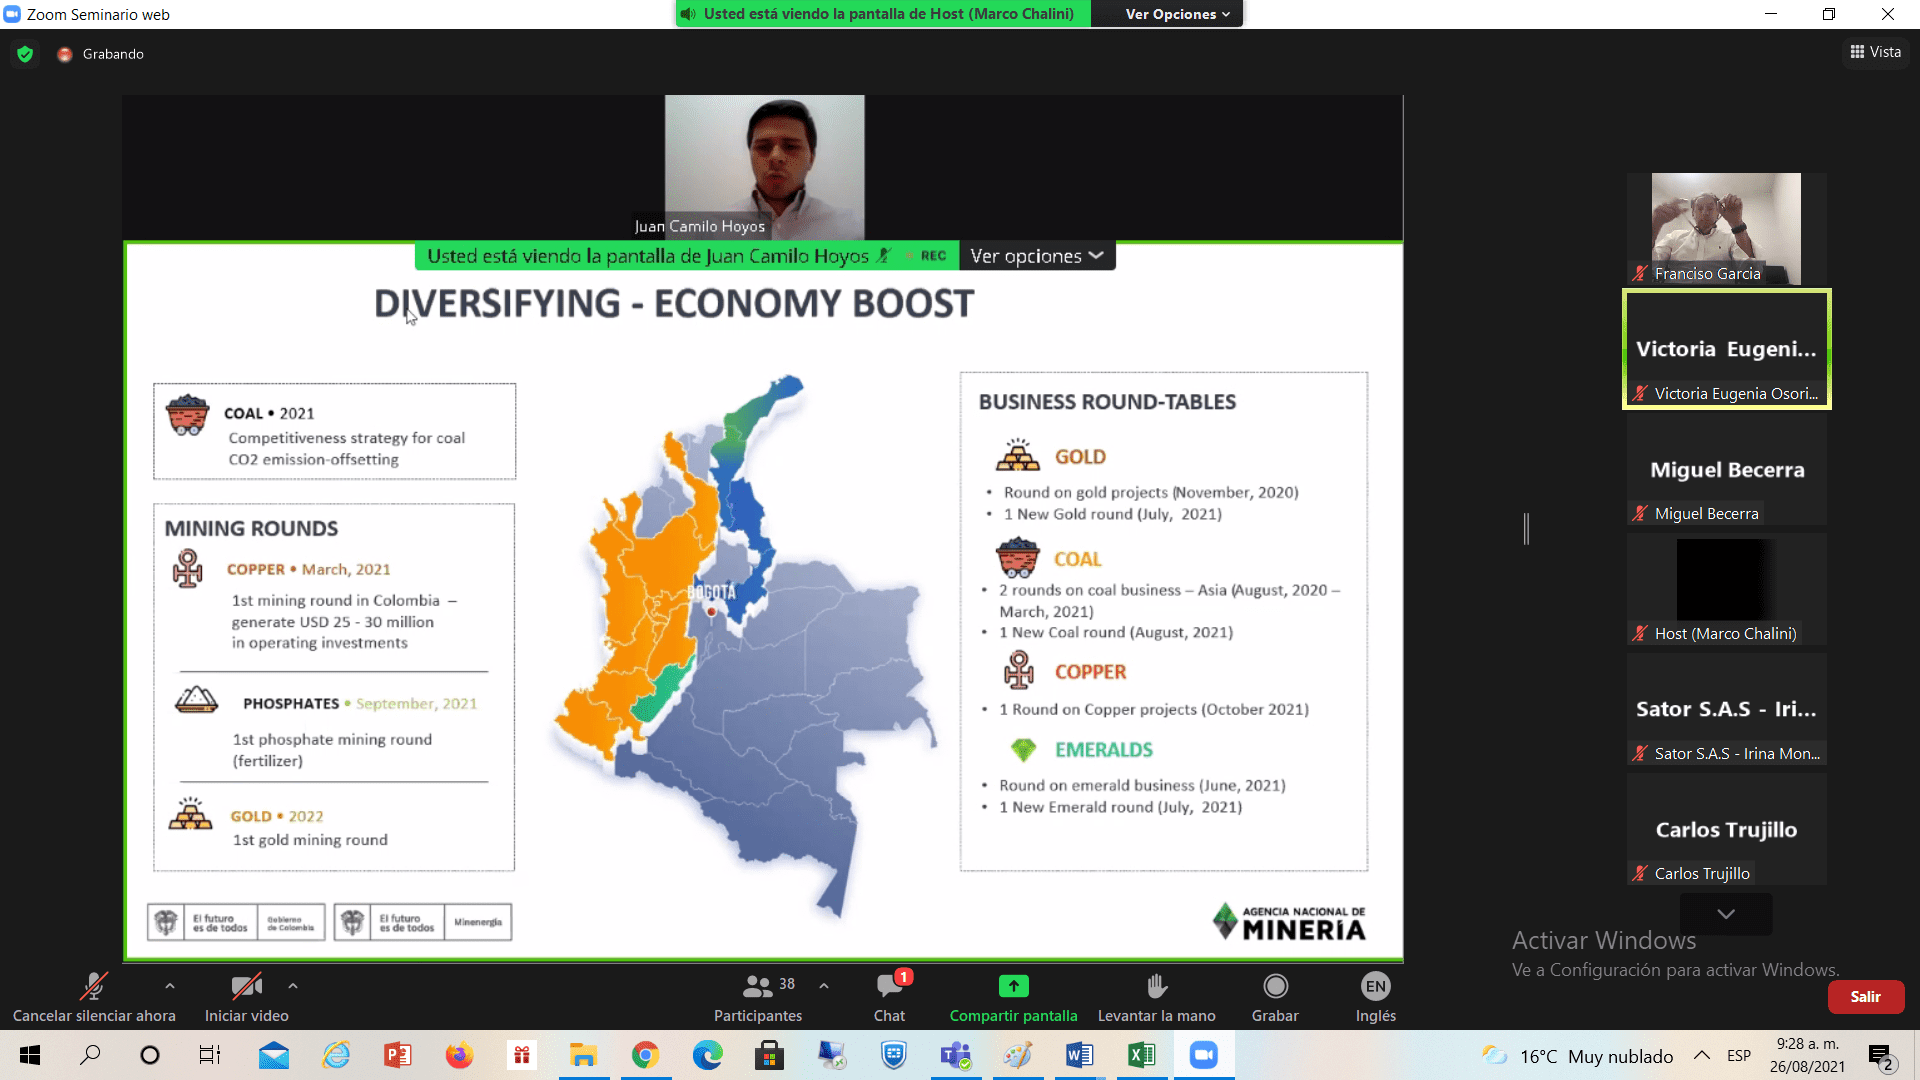
Task: Expand participants options arrow
Action: [x=824, y=986]
